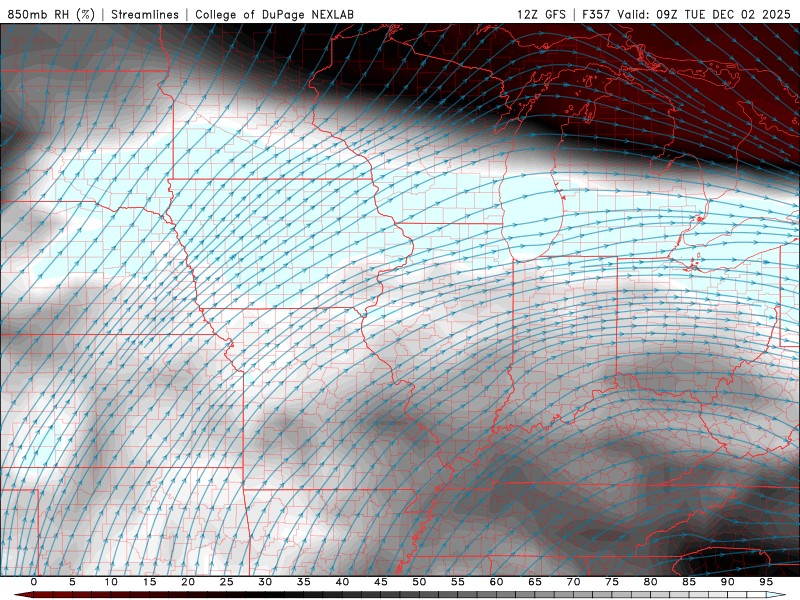
Task: Select the 85 value on the color scale
Action: pyautogui.click(x=689, y=582)
